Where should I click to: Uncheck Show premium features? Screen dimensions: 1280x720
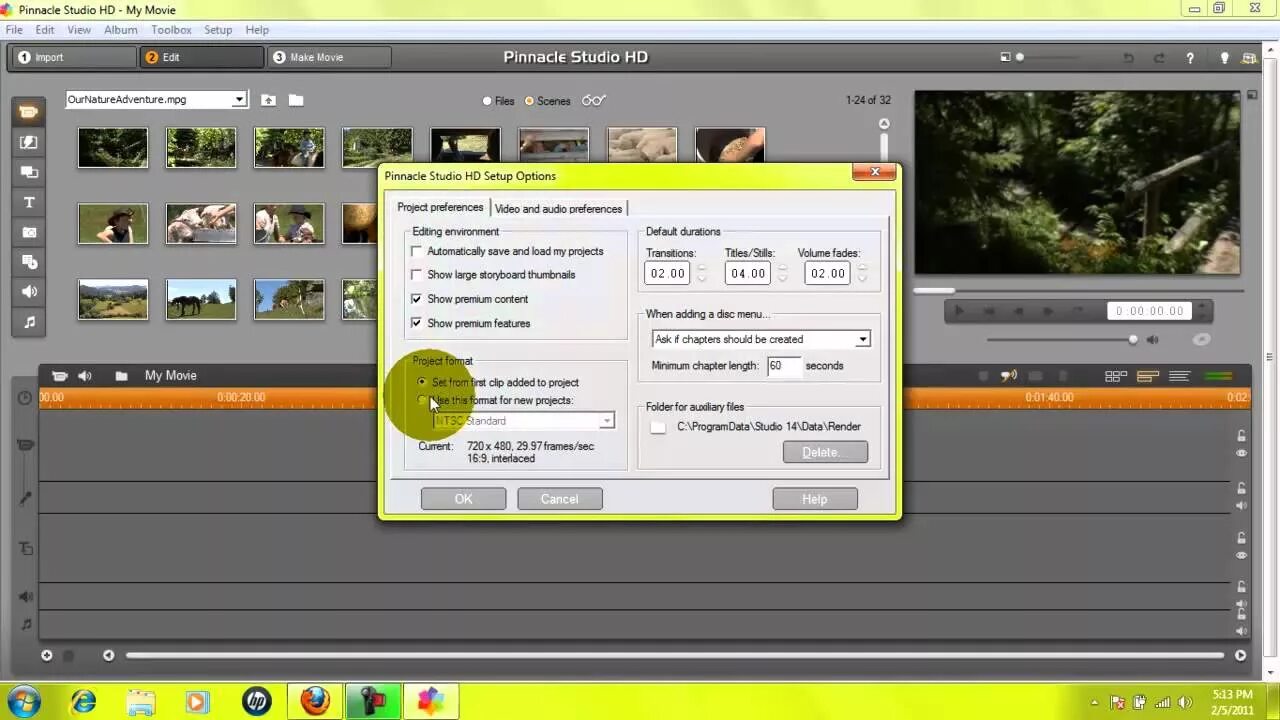[417, 323]
